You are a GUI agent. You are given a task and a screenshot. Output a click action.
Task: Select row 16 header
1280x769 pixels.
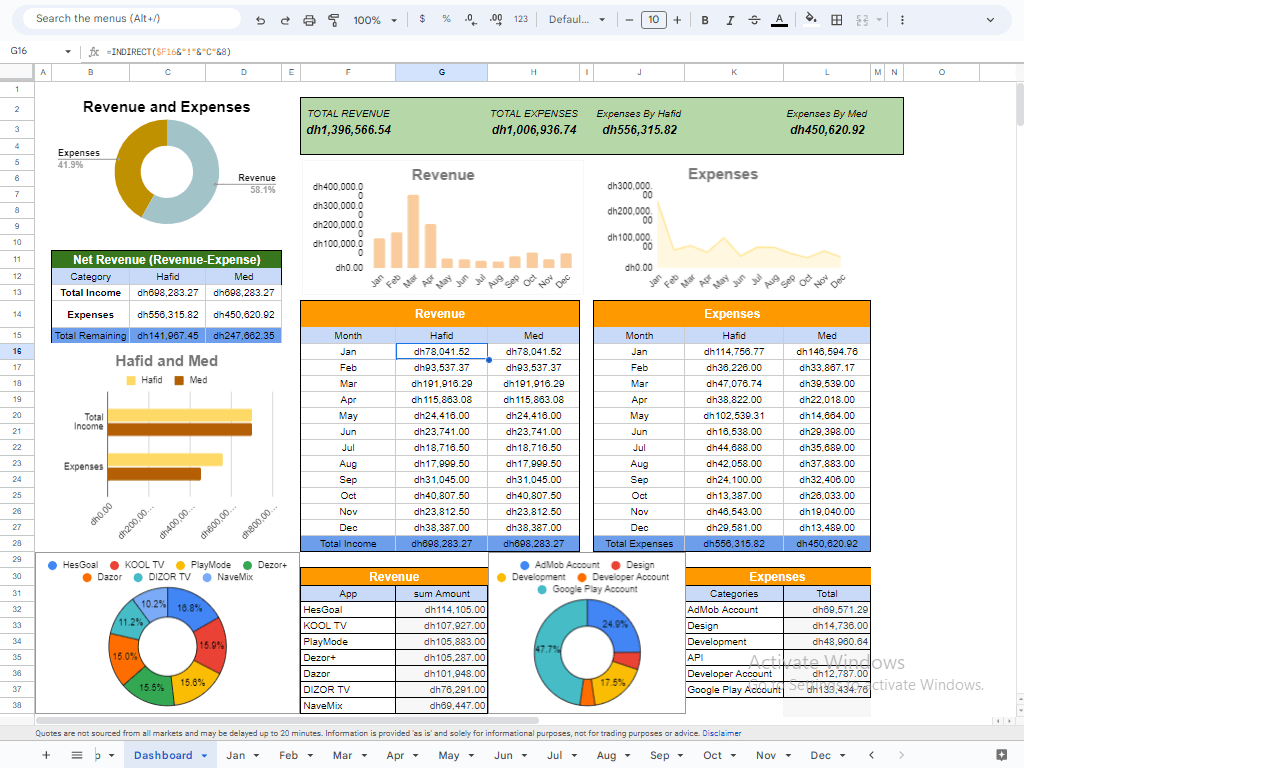(17, 352)
